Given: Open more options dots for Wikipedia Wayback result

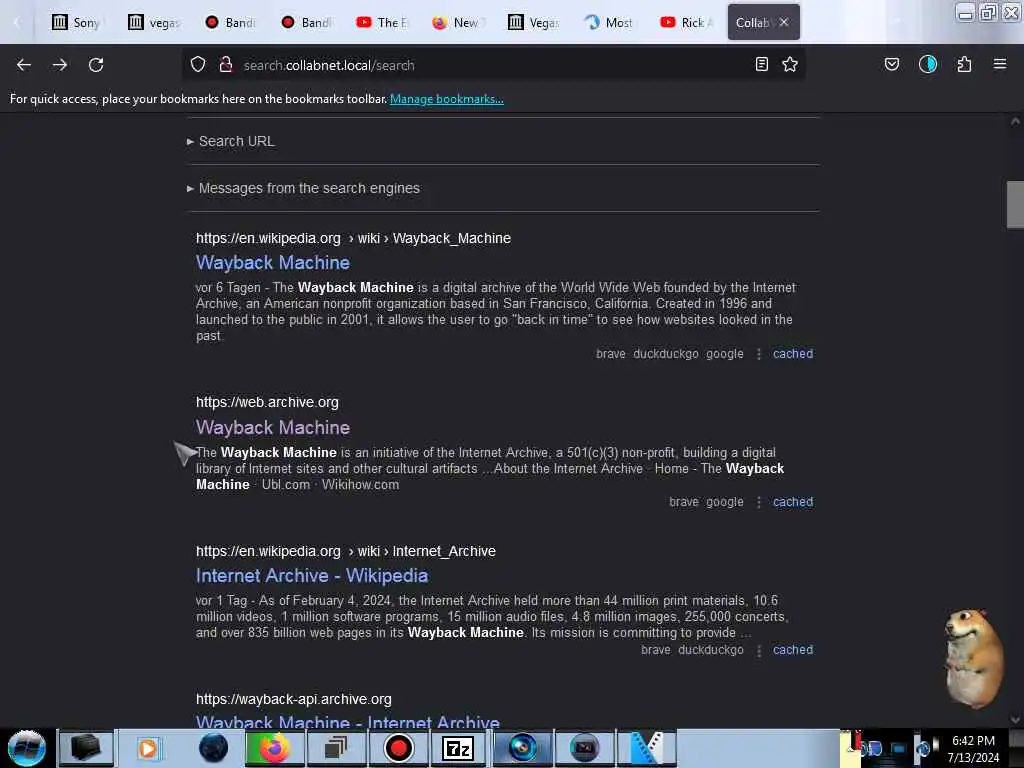Looking at the screenshot, I should [x=758, y=354].
